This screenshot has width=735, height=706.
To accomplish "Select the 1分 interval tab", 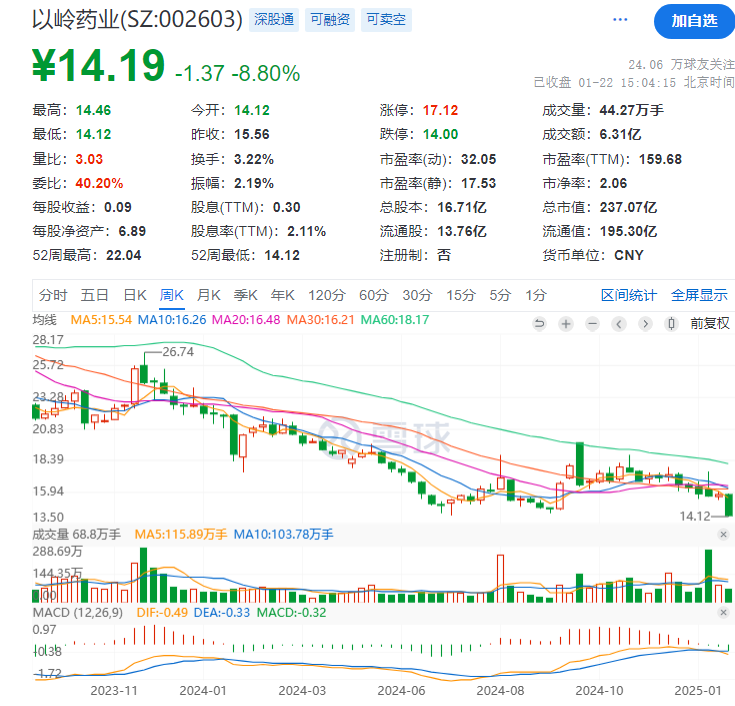I will [536, 295].
